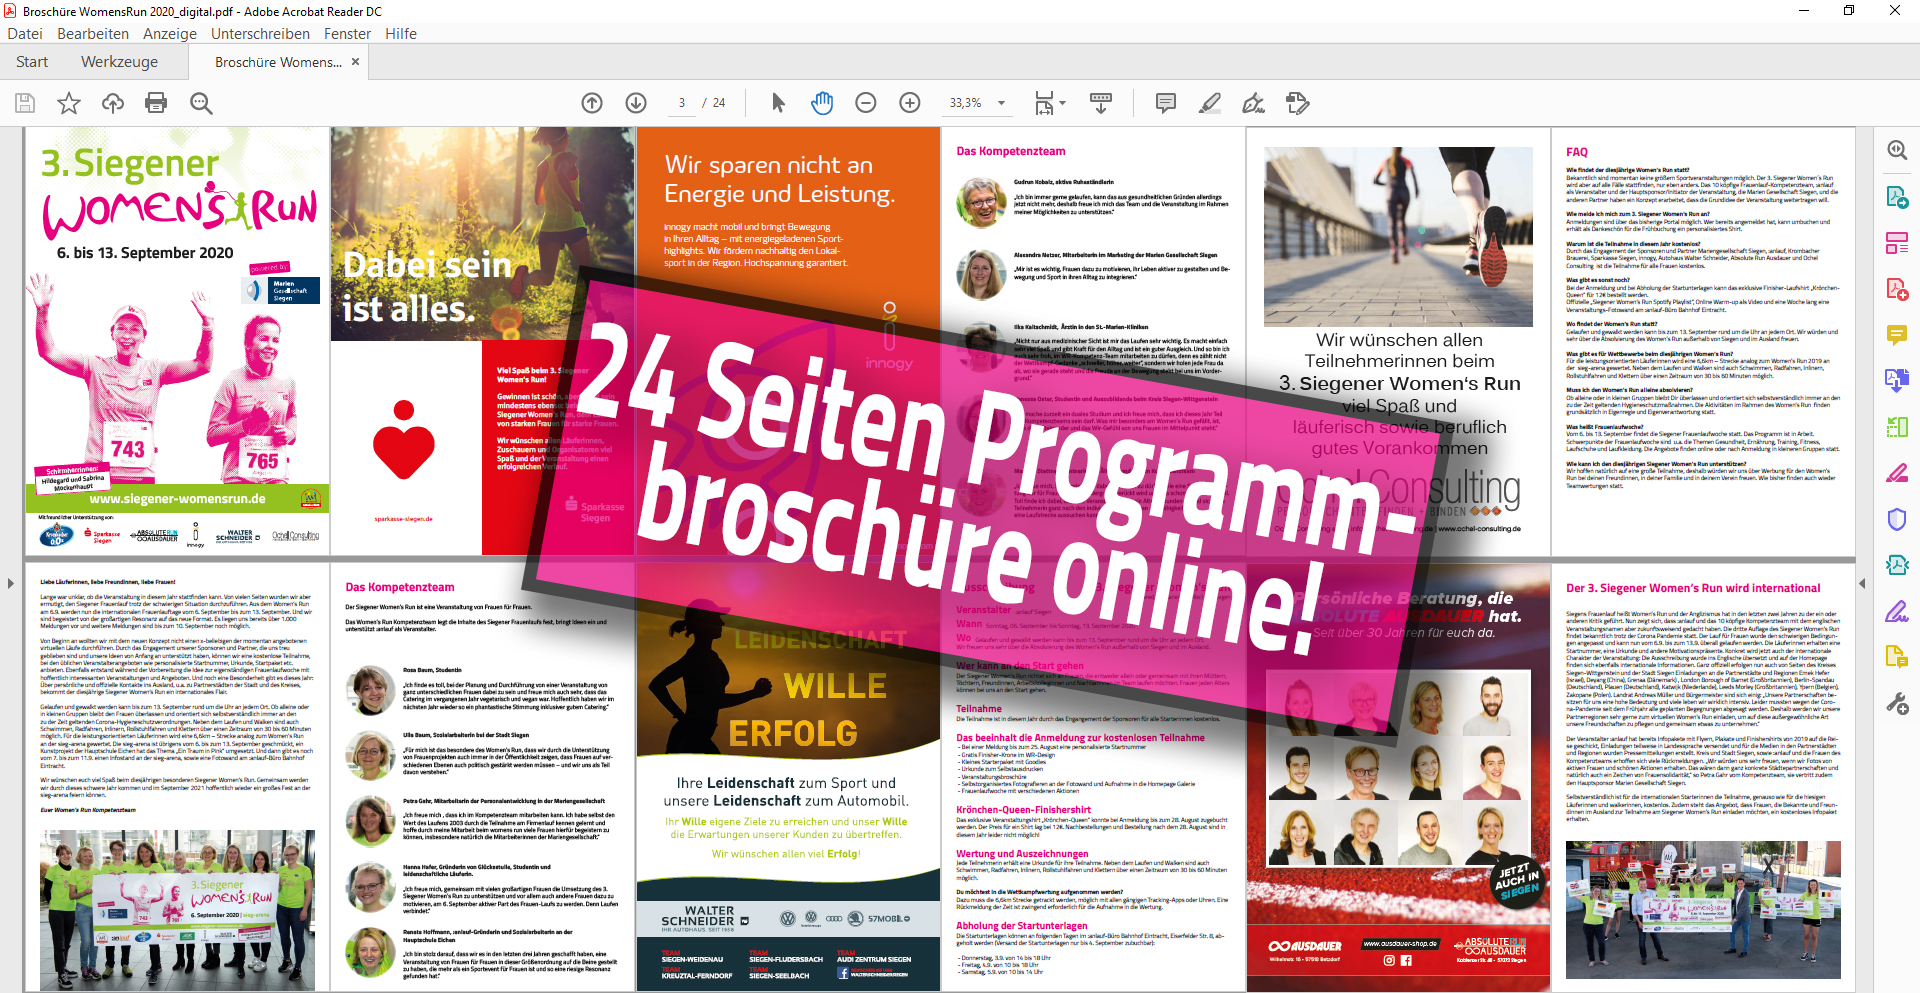Open the Fenster menu
This screenshot has width=1920, height=993.
[347, 33]
